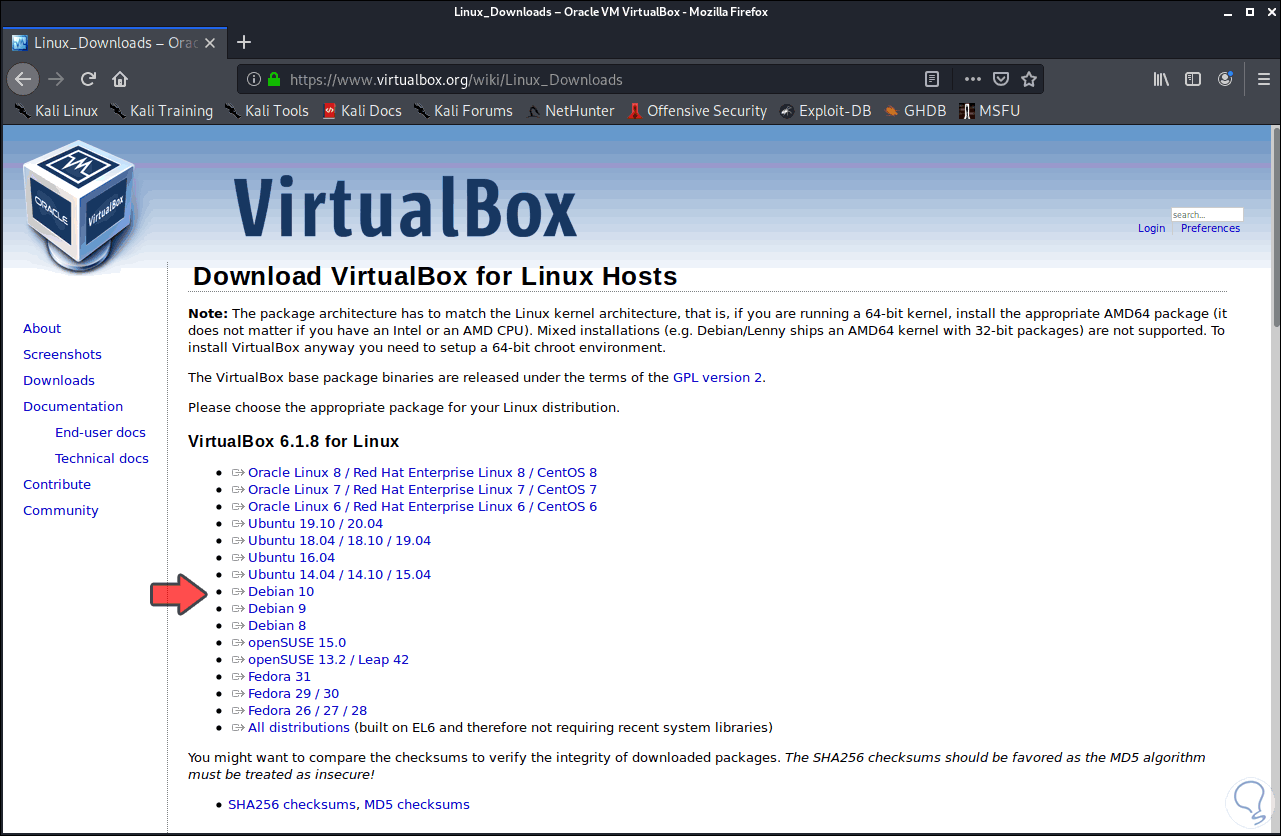
Task: Click the Preferences link
Action: click(1209, 227)
